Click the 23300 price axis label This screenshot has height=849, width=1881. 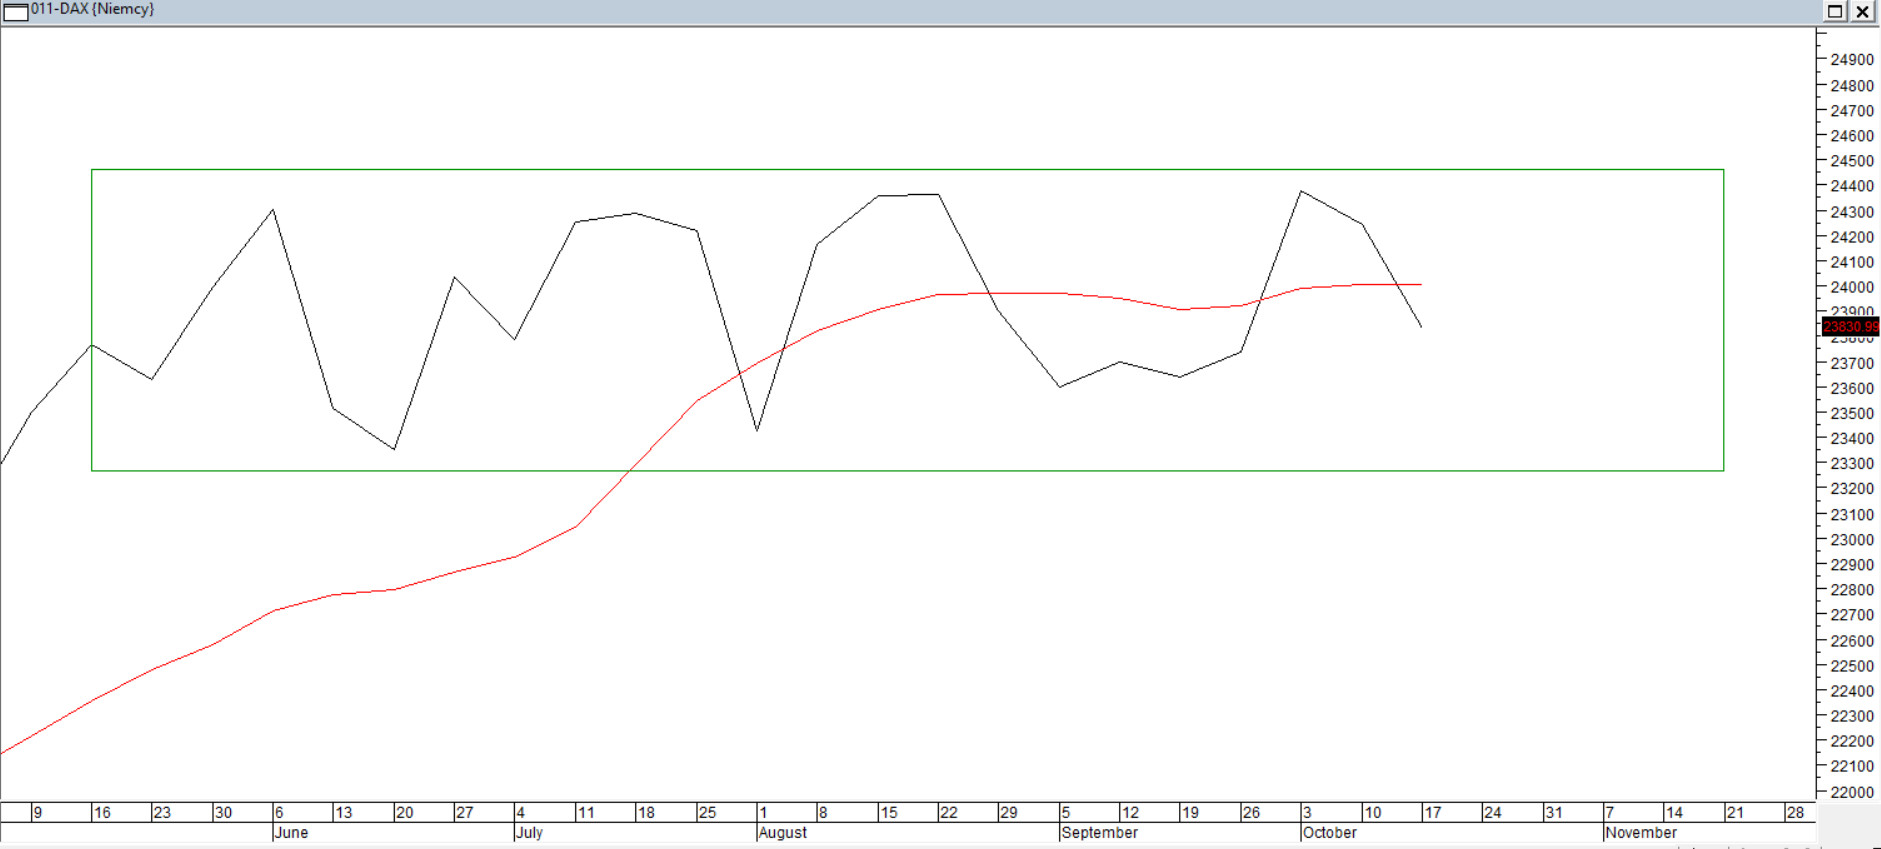pyautogui.click(x=1851, y=464)
